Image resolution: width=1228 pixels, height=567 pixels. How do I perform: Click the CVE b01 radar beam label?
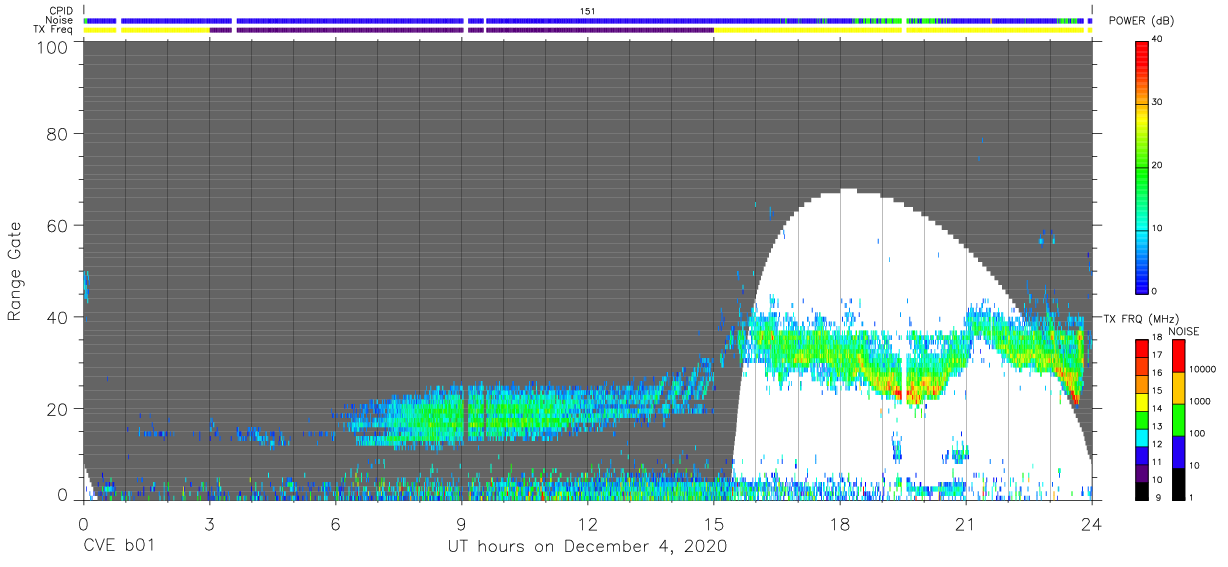click(118, 547)
